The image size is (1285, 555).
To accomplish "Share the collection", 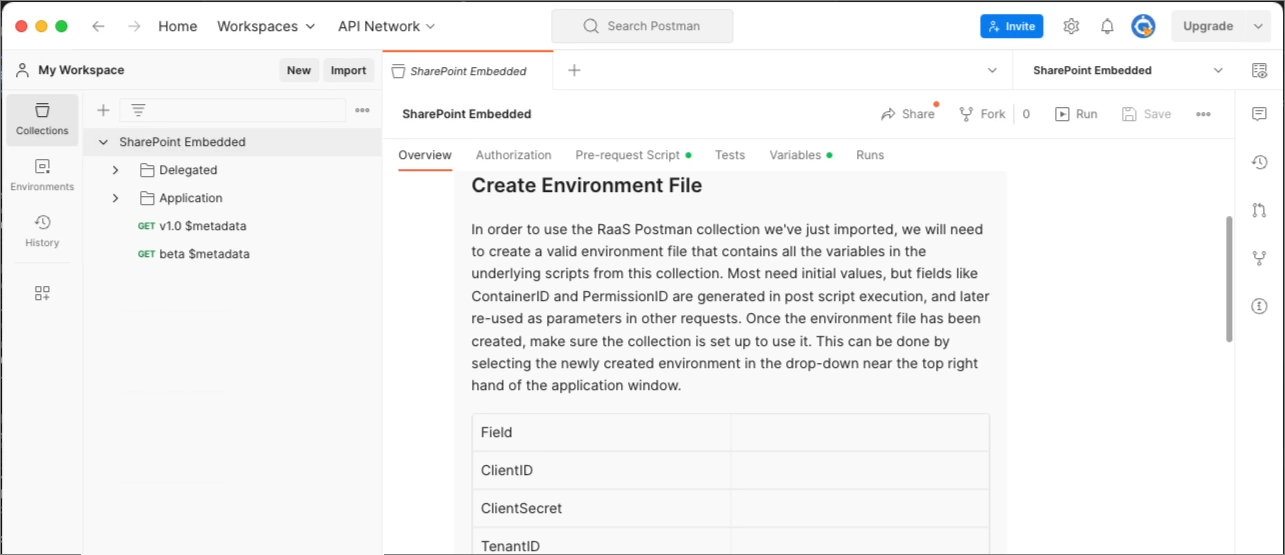I will [x=908, y=114].
